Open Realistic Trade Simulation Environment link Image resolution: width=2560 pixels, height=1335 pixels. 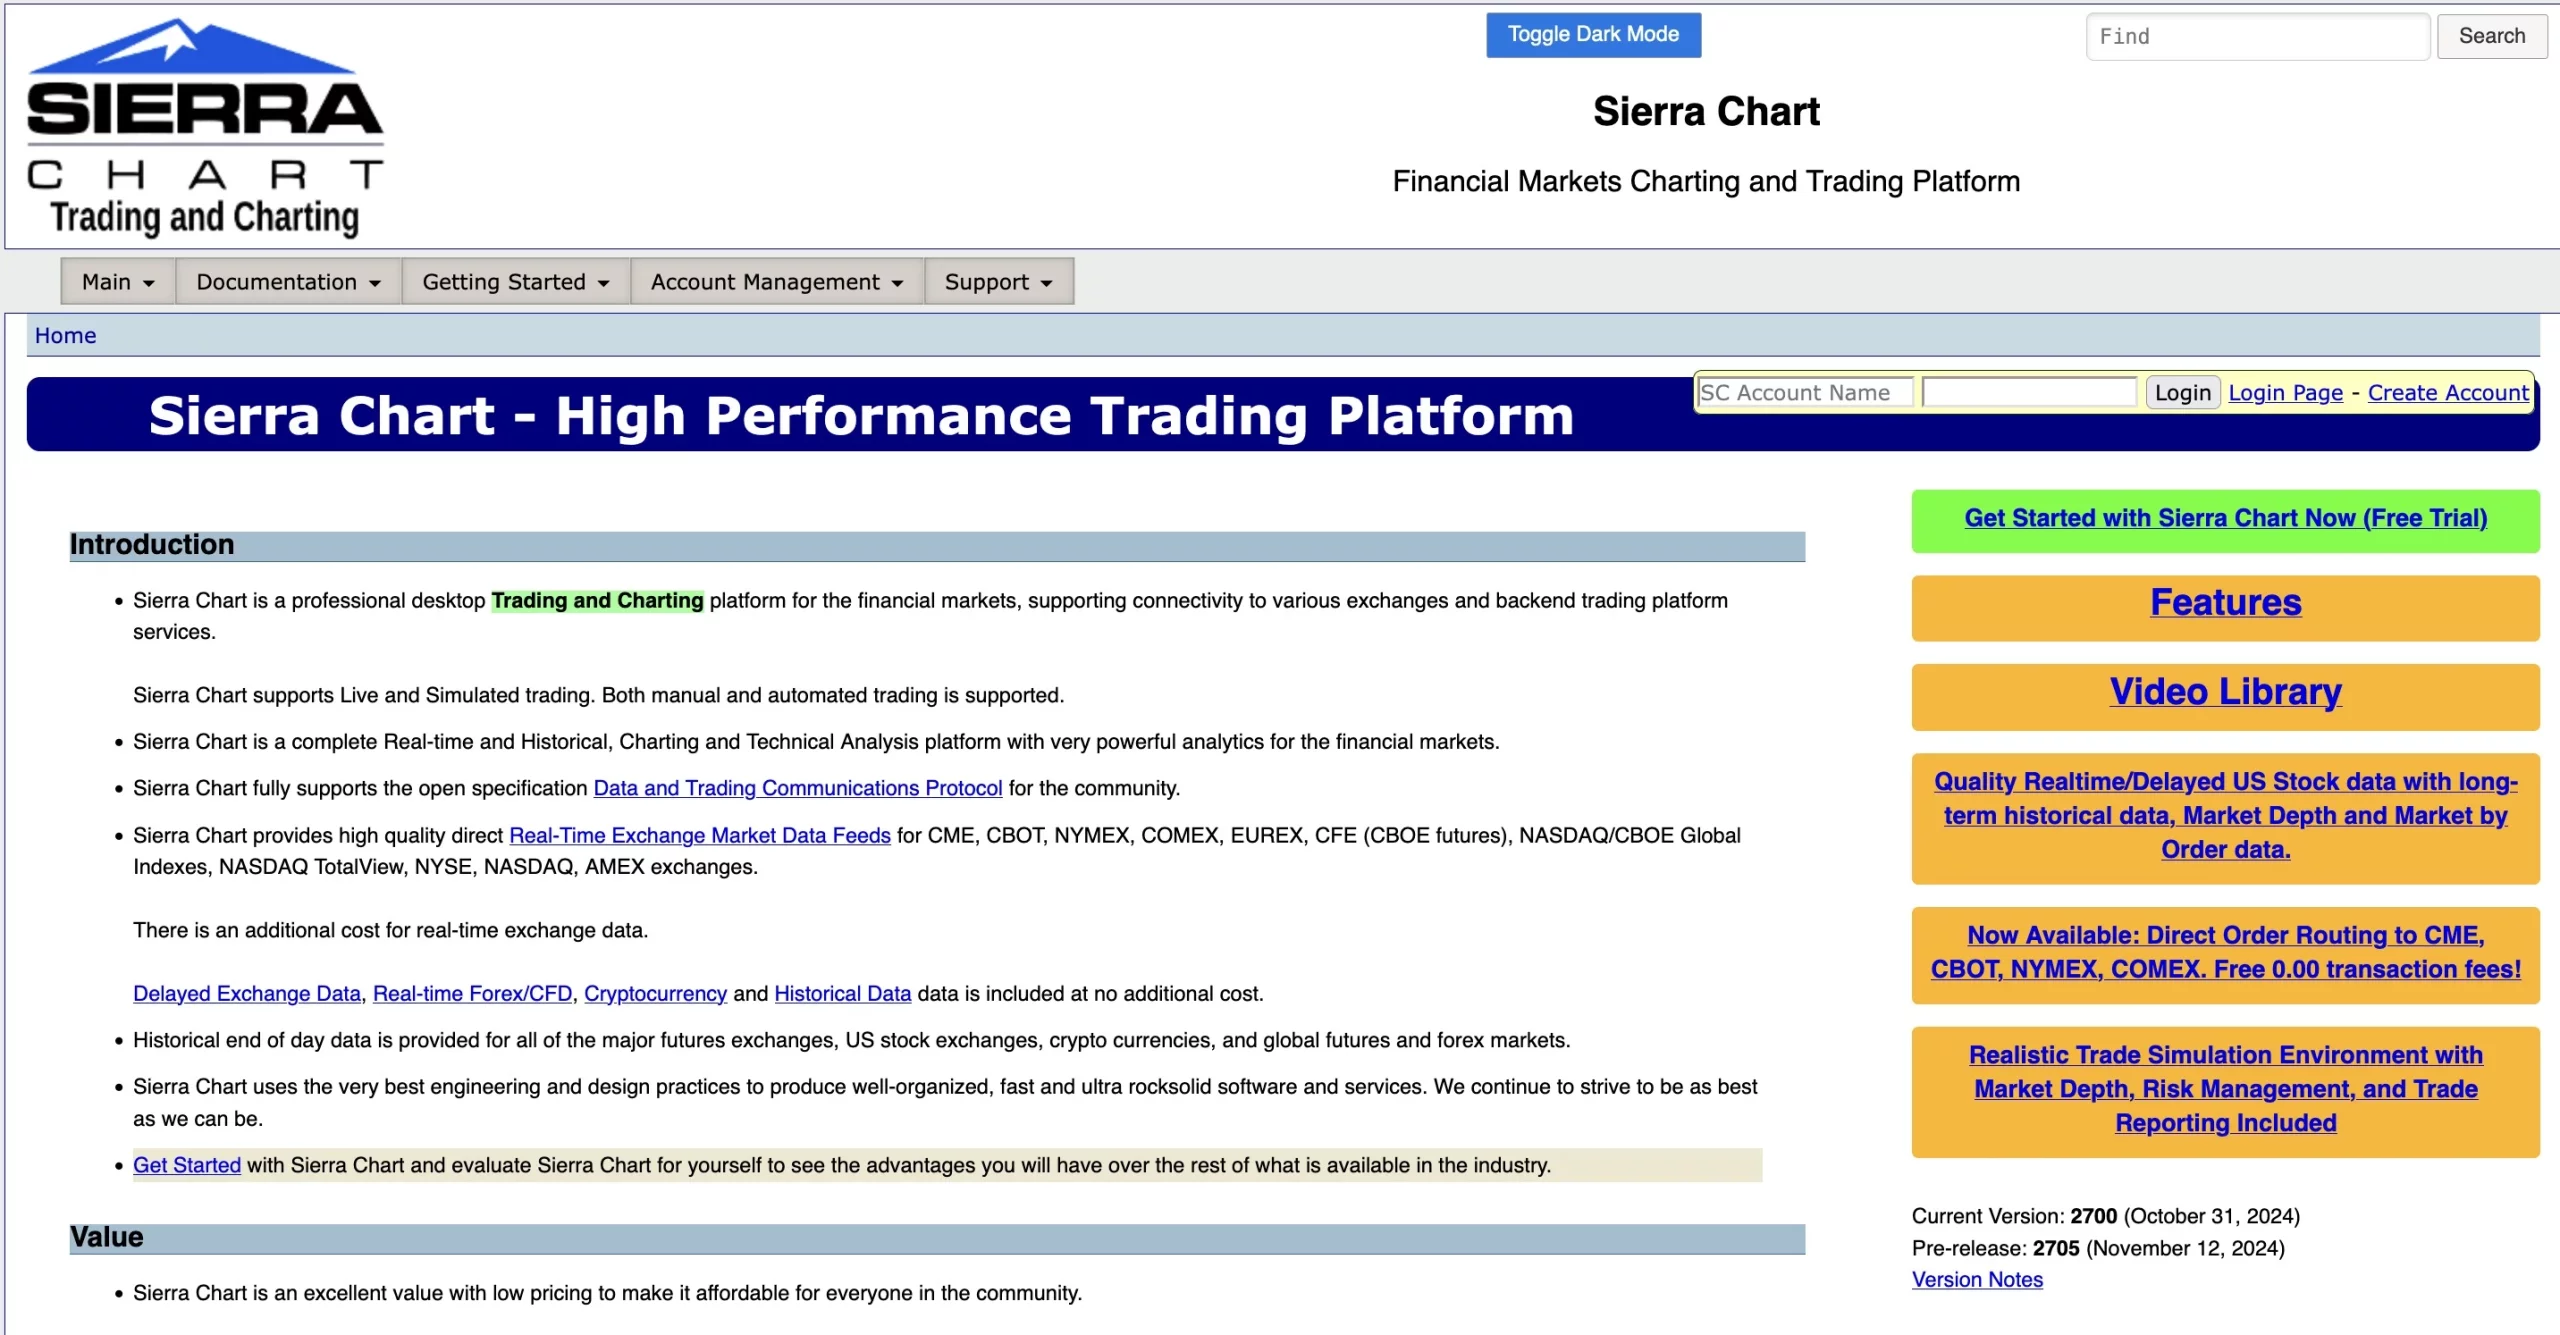(2225, 1089)
